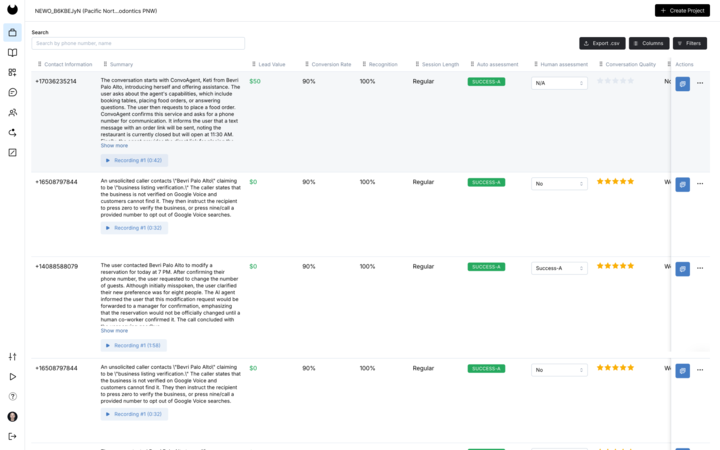Open Human assessment dropdown showing Success-A
The image size is (720, 450).
(559, 268)
